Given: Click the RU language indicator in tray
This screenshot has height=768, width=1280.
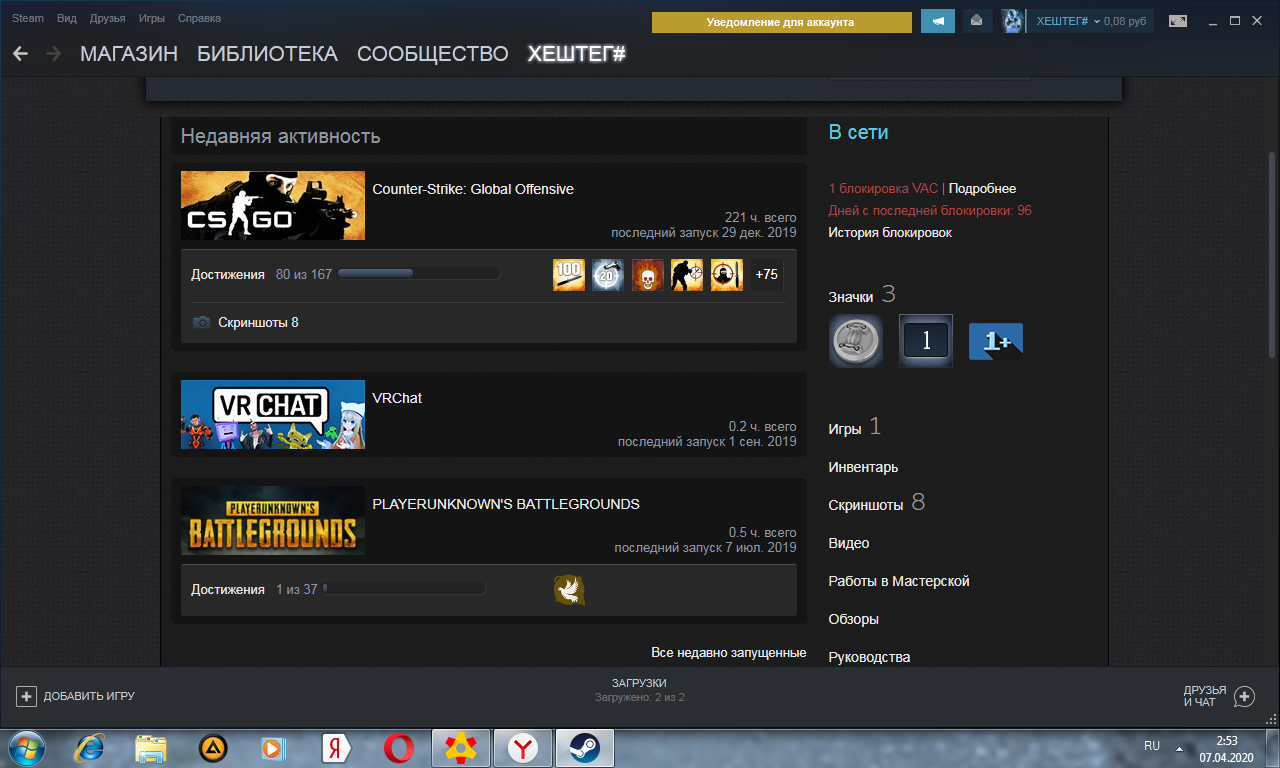Looking at the screenshot, I should pos(1152,746).
